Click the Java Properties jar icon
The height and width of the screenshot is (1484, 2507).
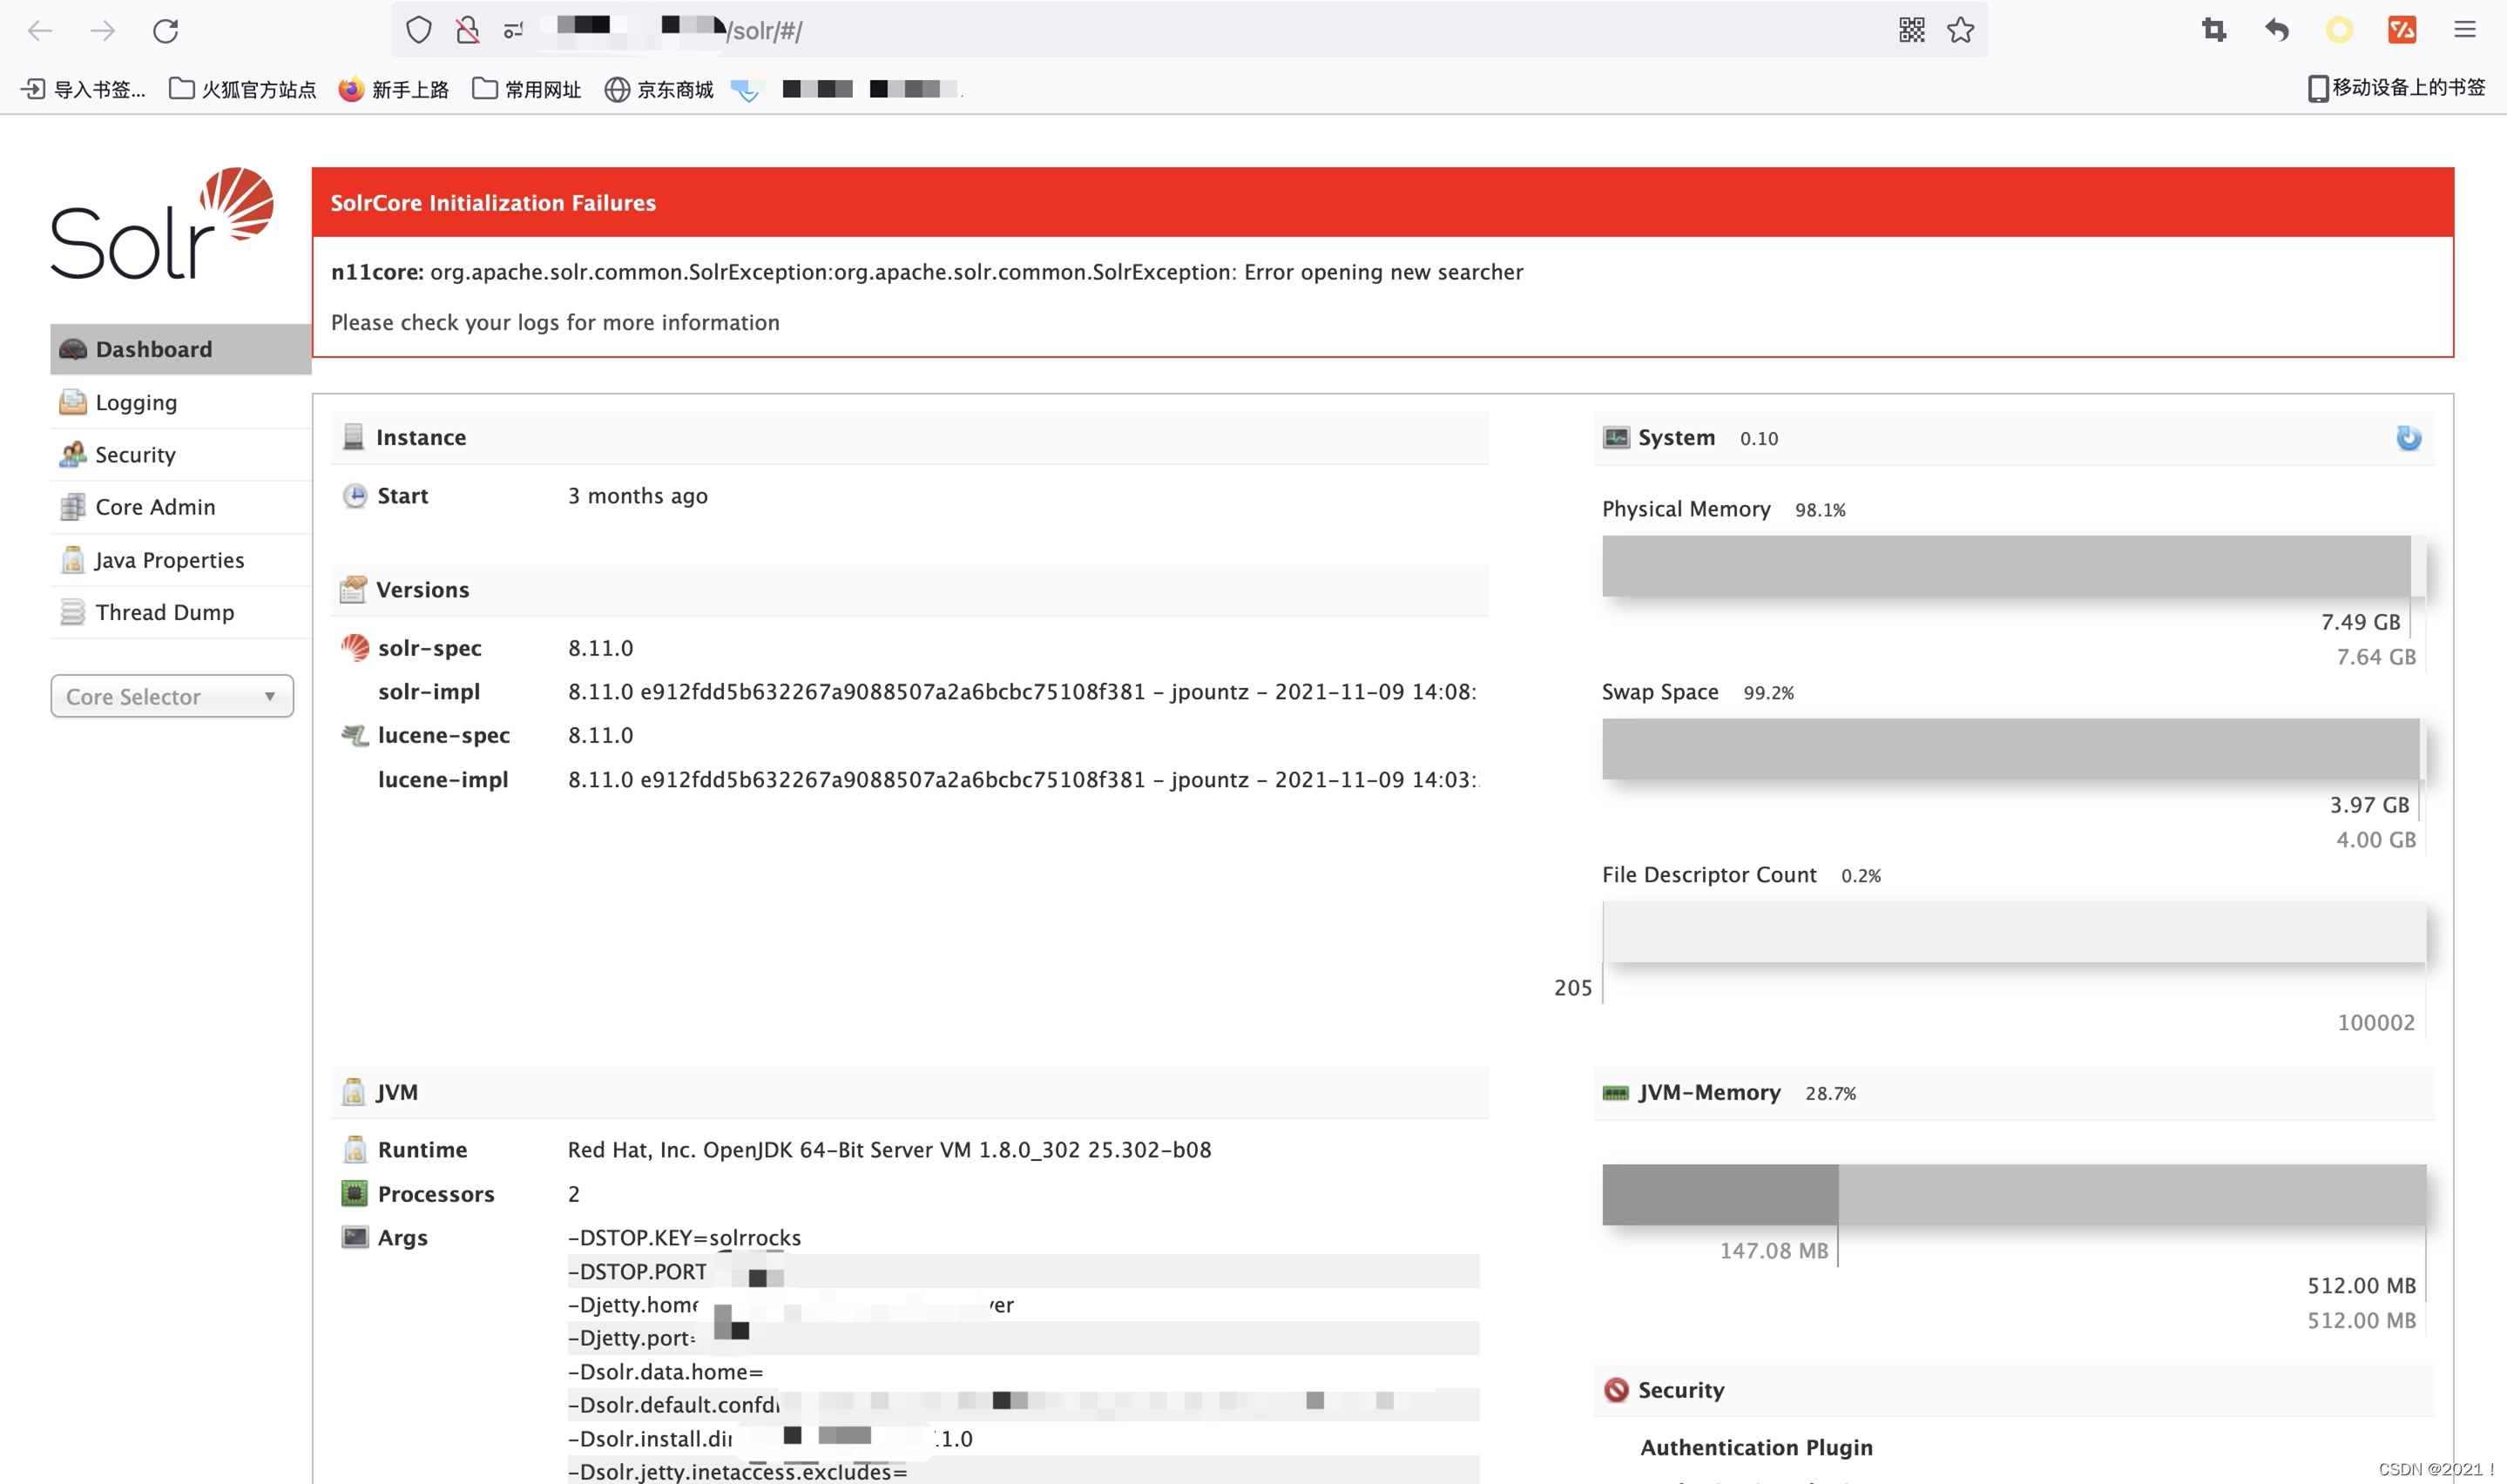tap(73, 560)
